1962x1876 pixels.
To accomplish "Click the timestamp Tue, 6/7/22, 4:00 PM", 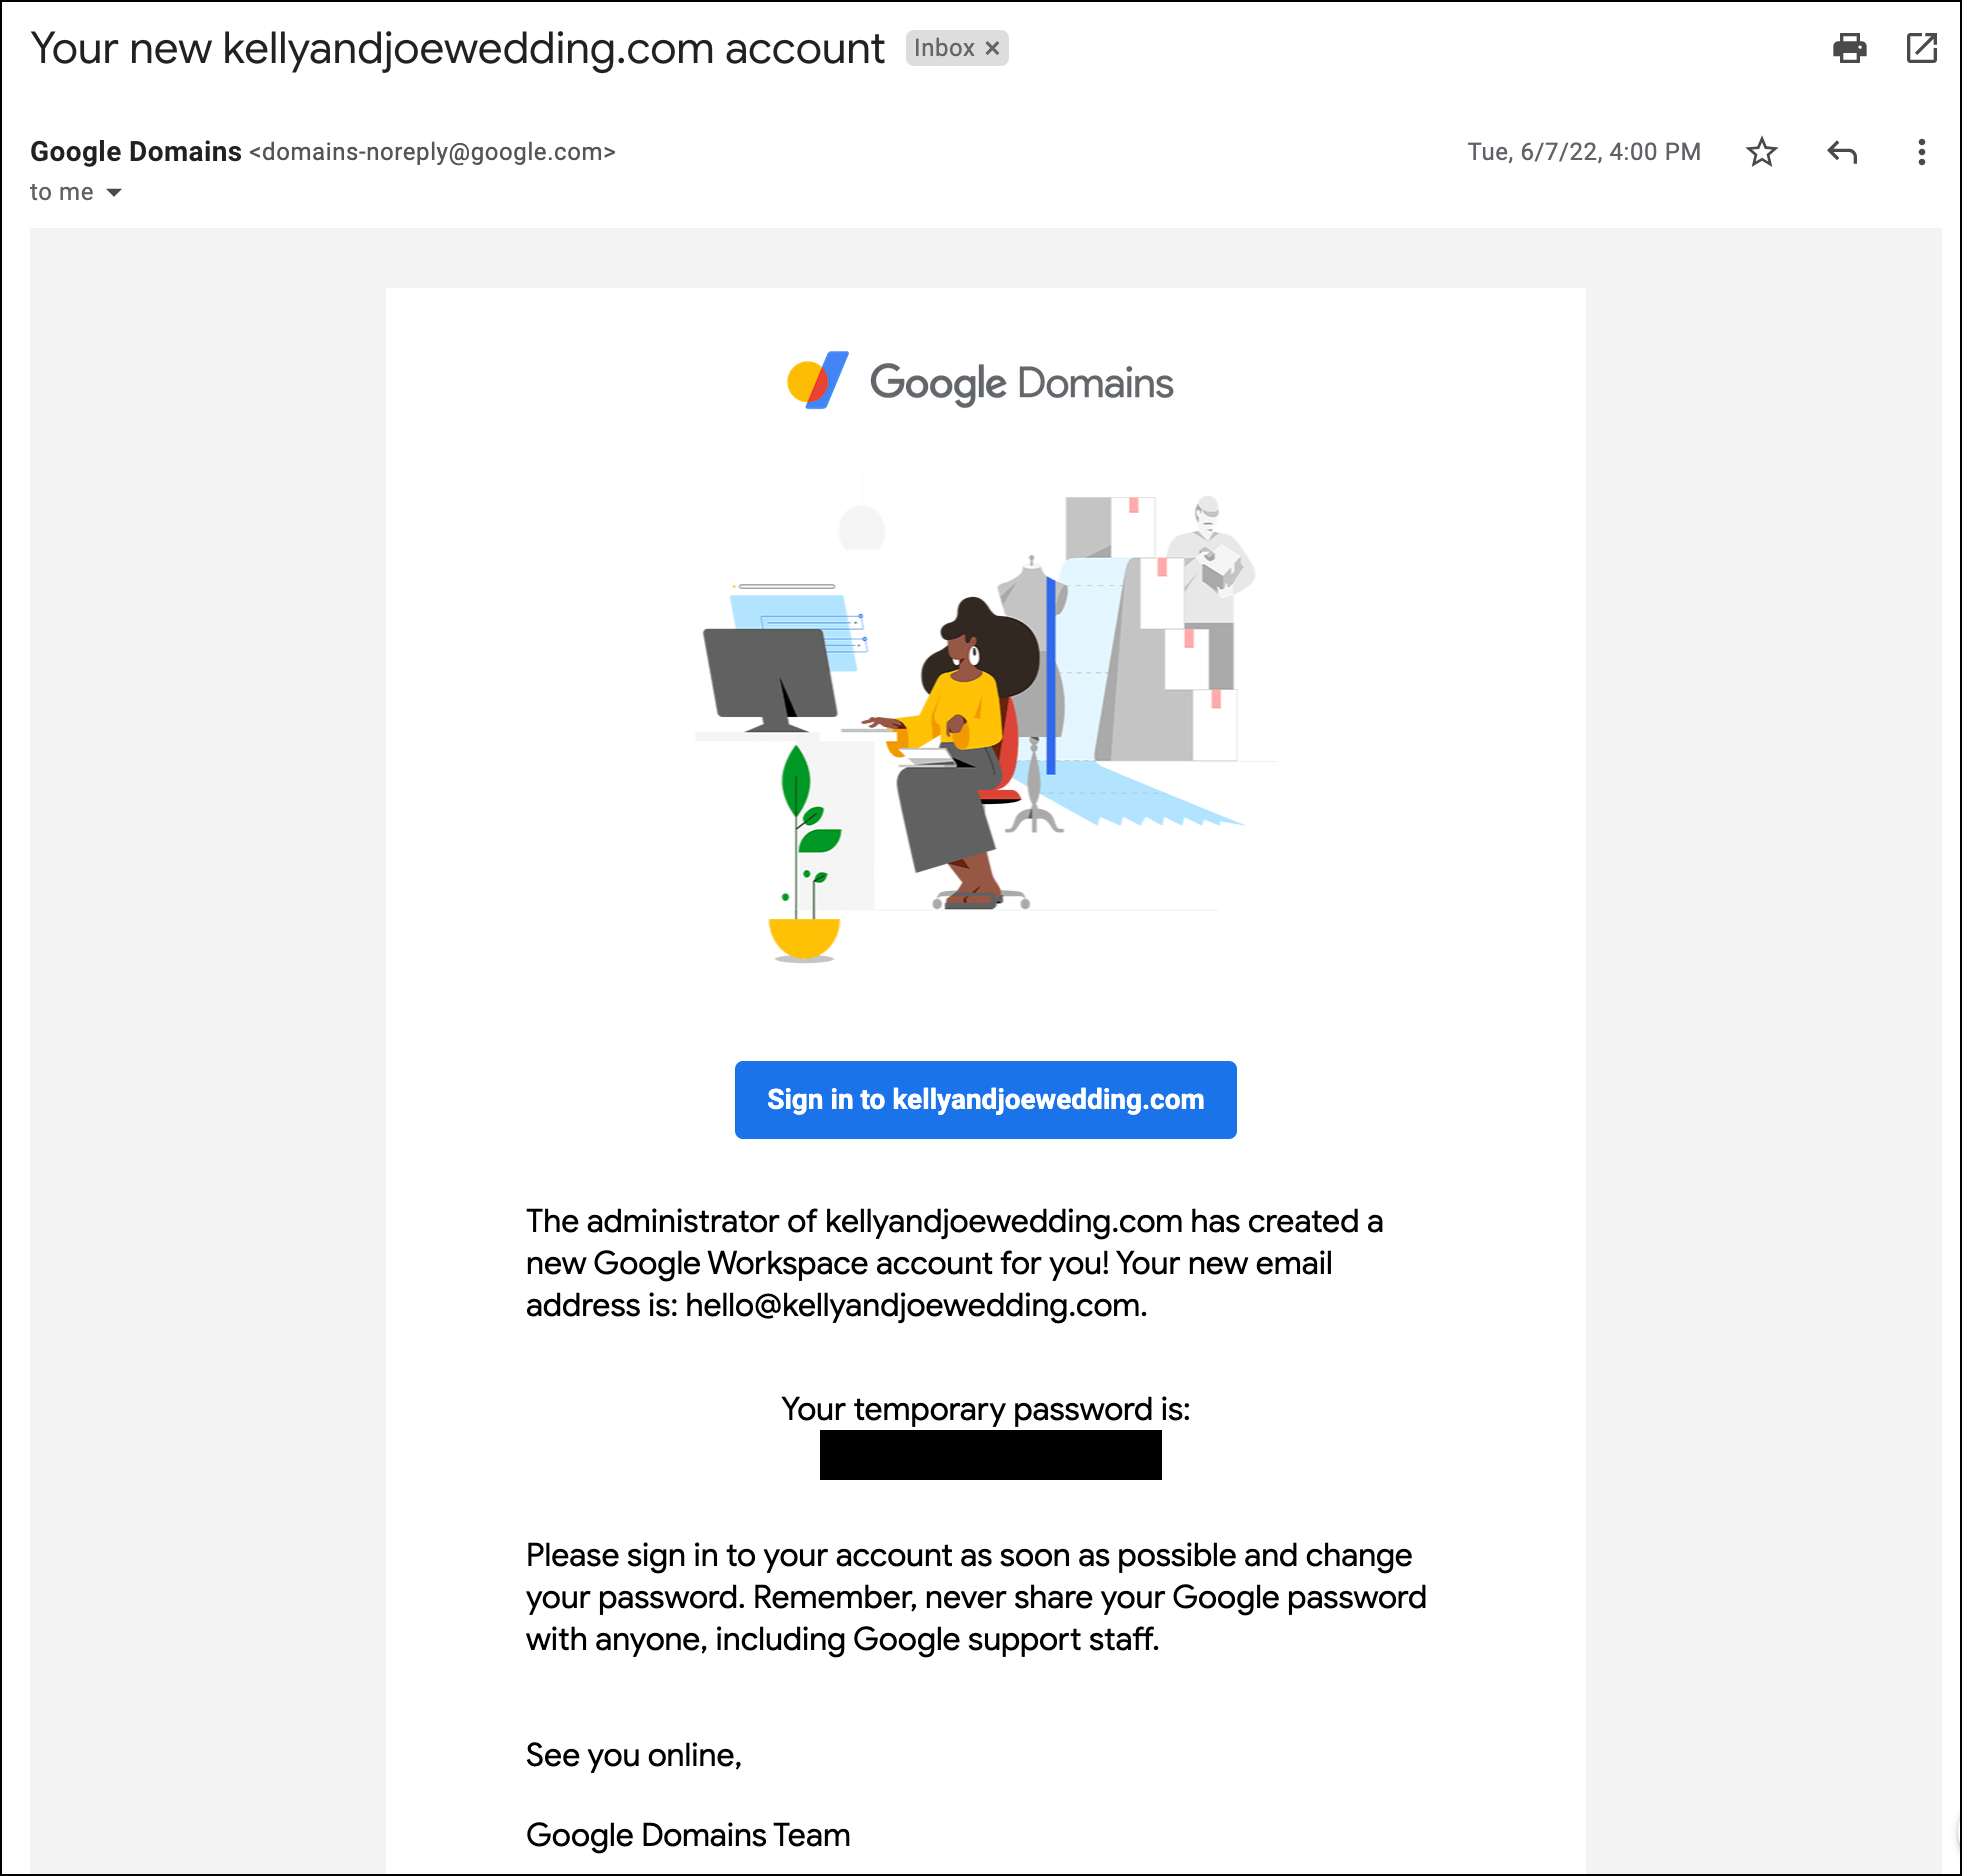I will pyautogui.click(x=1584, y=152).
